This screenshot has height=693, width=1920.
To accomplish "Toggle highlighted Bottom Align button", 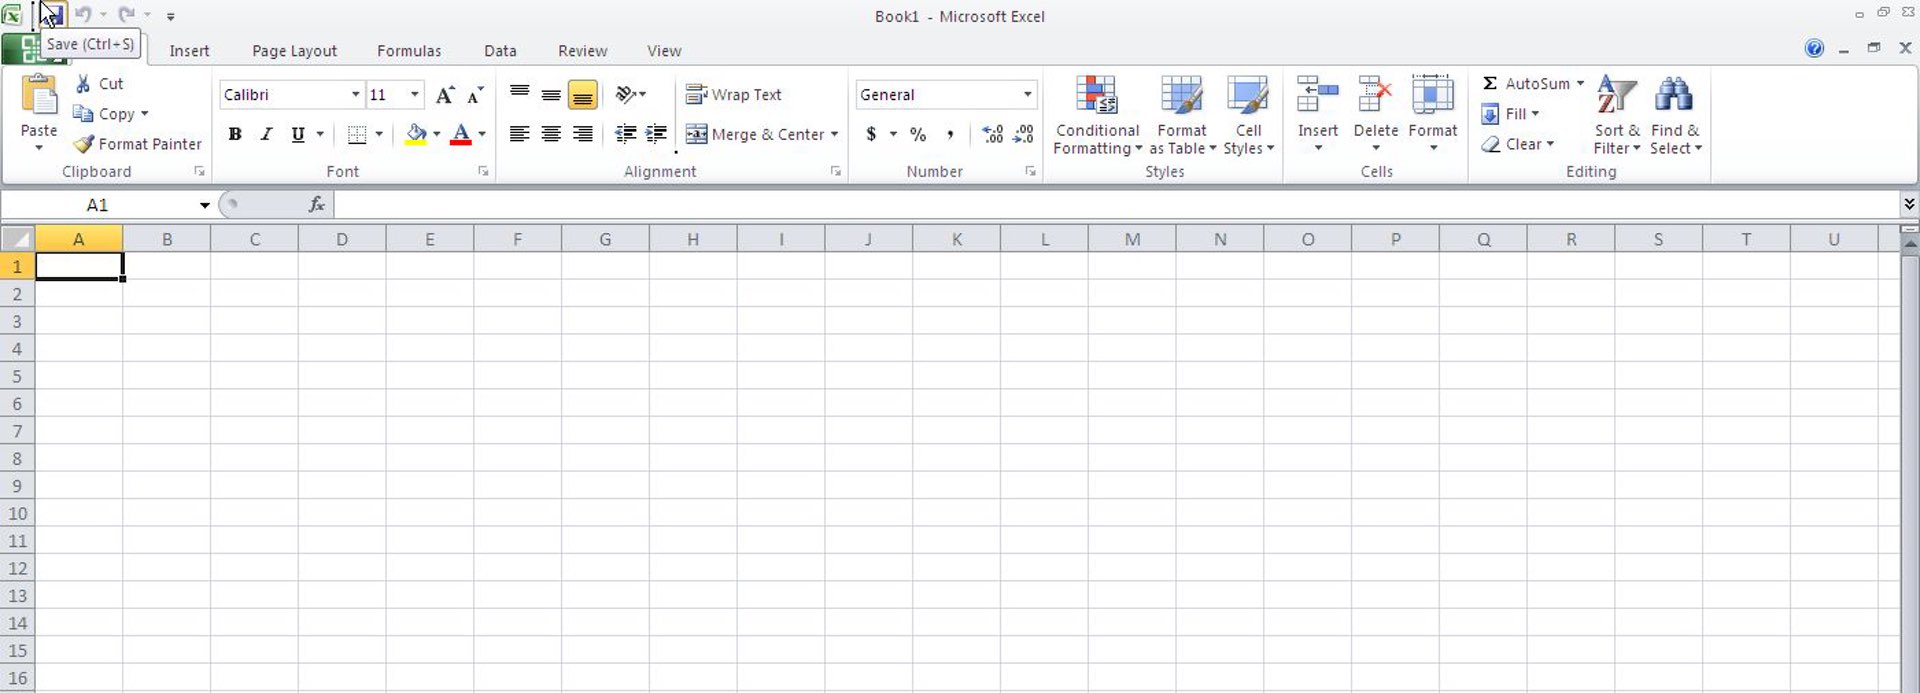I will [582, 95].
